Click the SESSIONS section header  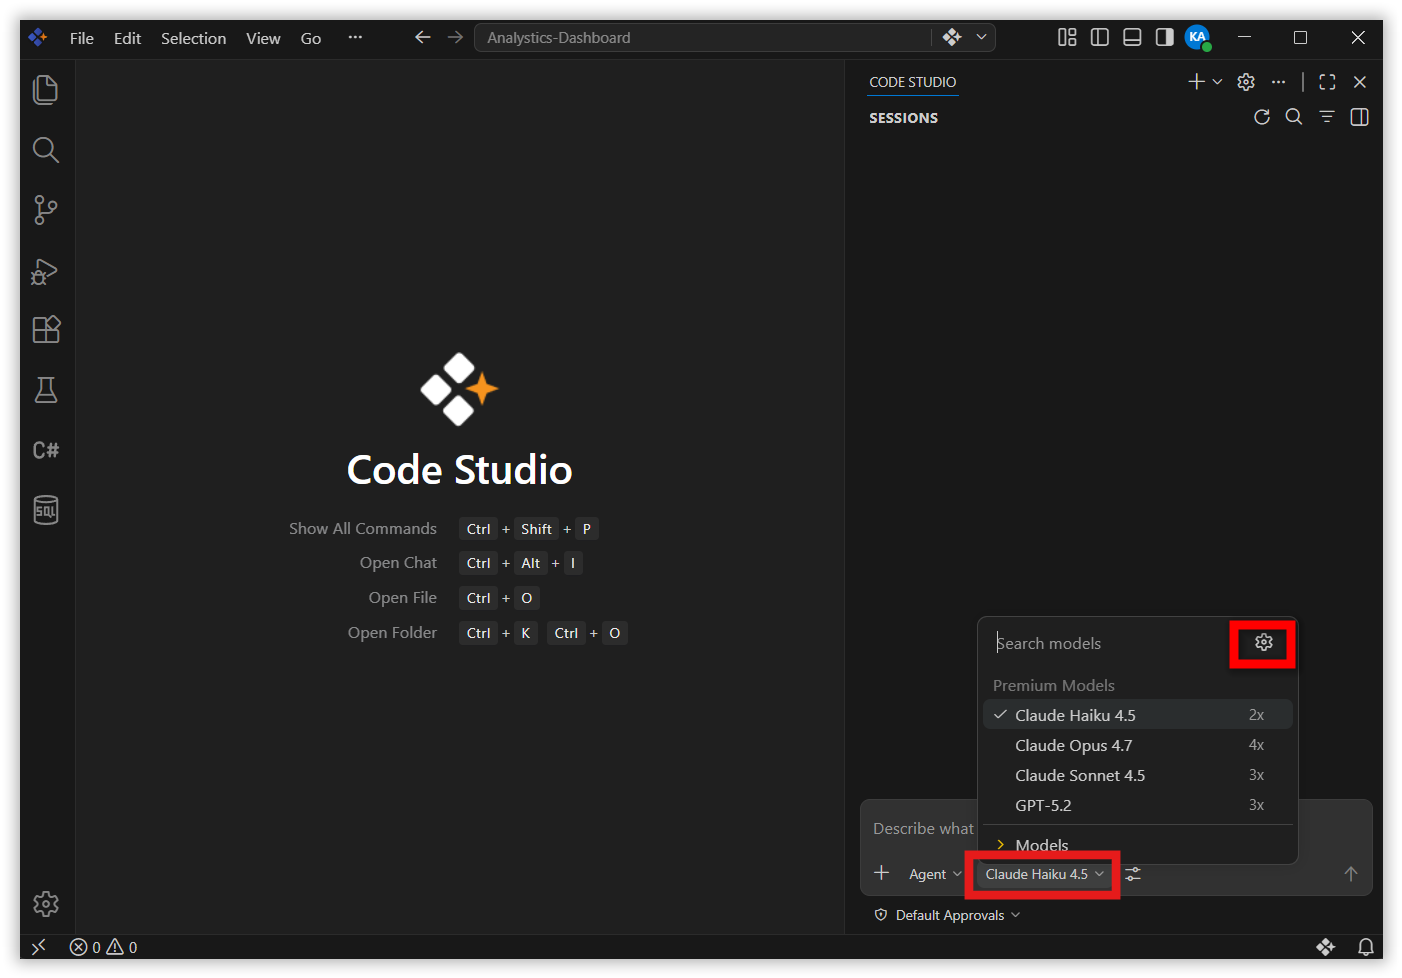[903, 118]
